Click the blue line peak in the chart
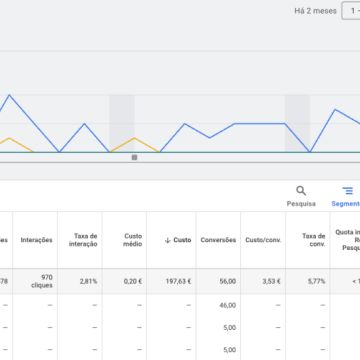The height and width of the screenshot is (360, 360). tap(9, 95)
